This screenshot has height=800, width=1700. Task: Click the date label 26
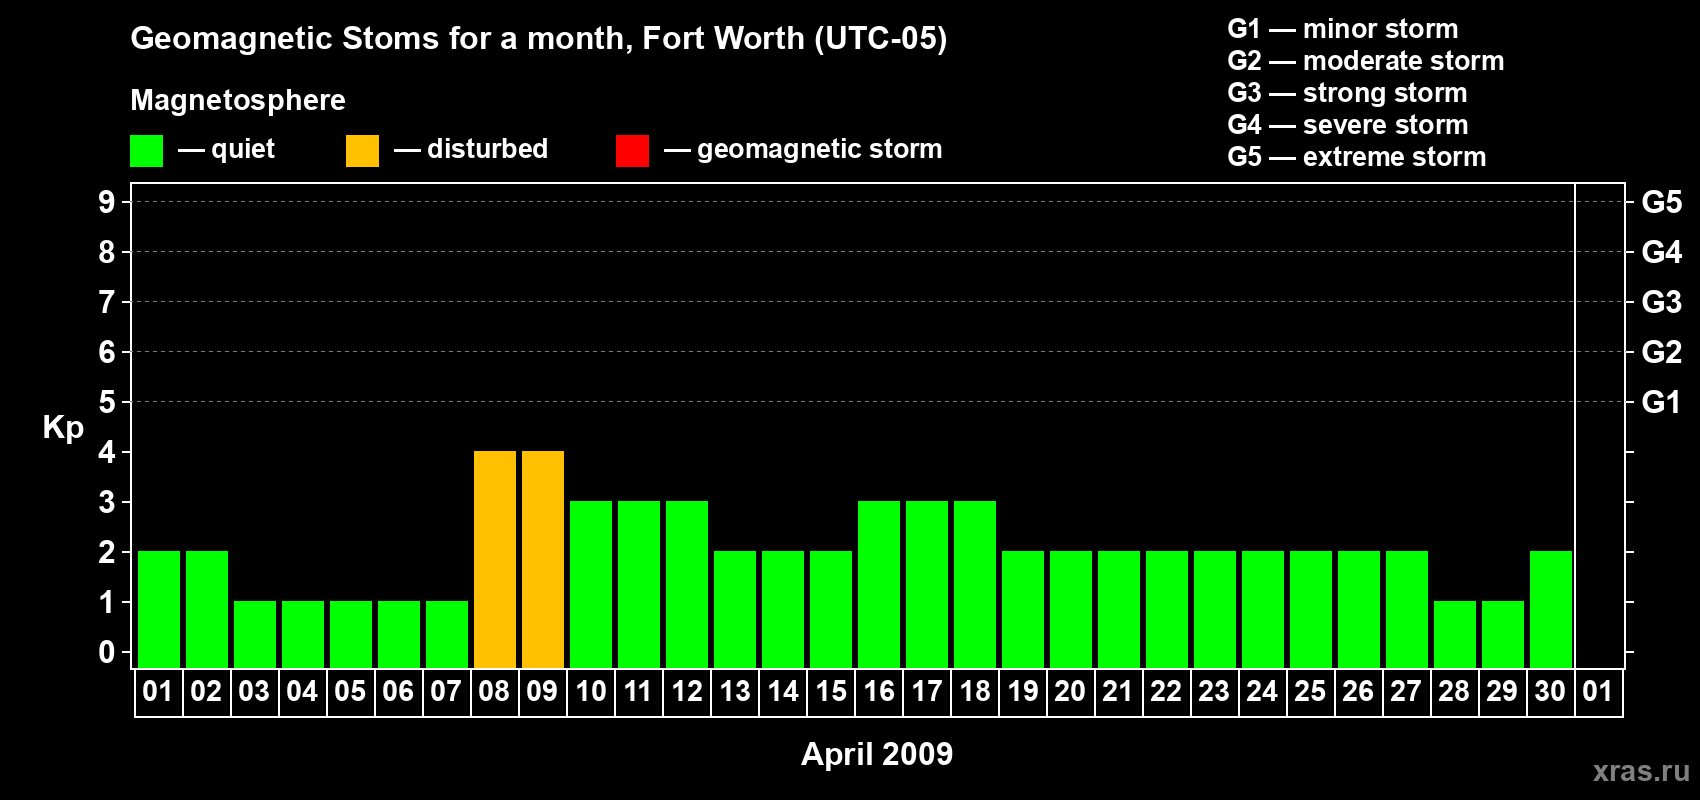point(1358,691)
